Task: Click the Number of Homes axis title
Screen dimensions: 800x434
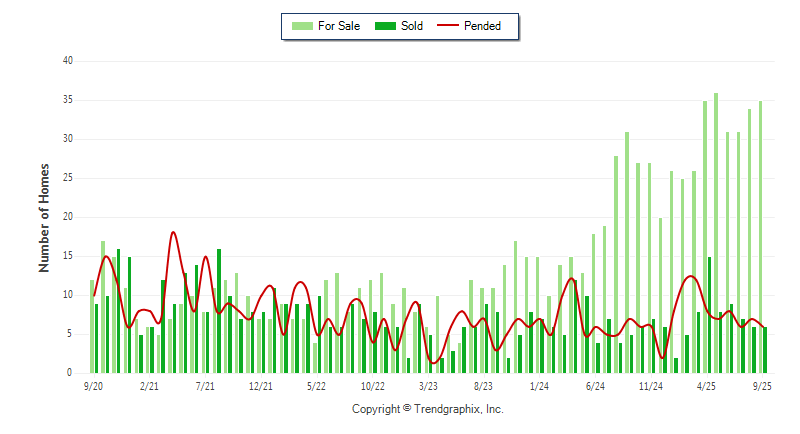Action: (x=44, y=217)
